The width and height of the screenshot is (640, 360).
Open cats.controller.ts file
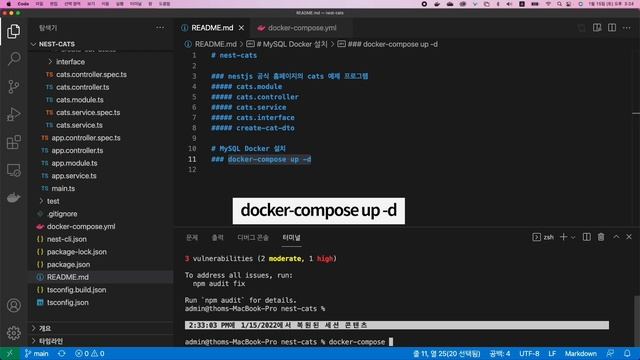83,87
